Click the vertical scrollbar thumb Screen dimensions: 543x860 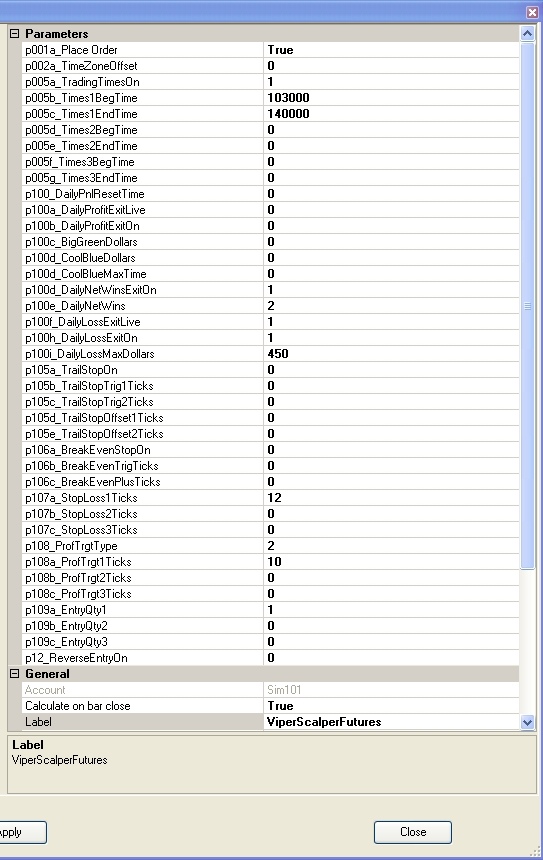pos(528,306)
